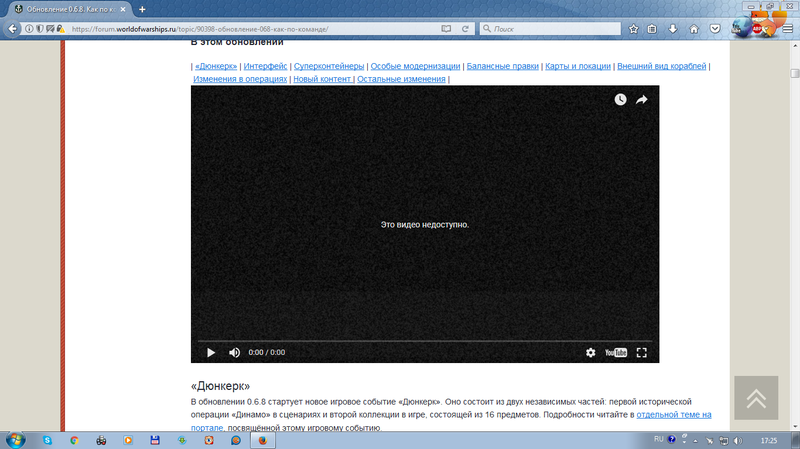Image resolution: width=800 pixels, height=449 pixels.
Task: Click the Watch Later clock icon on the video
Action: click(620, 99)
